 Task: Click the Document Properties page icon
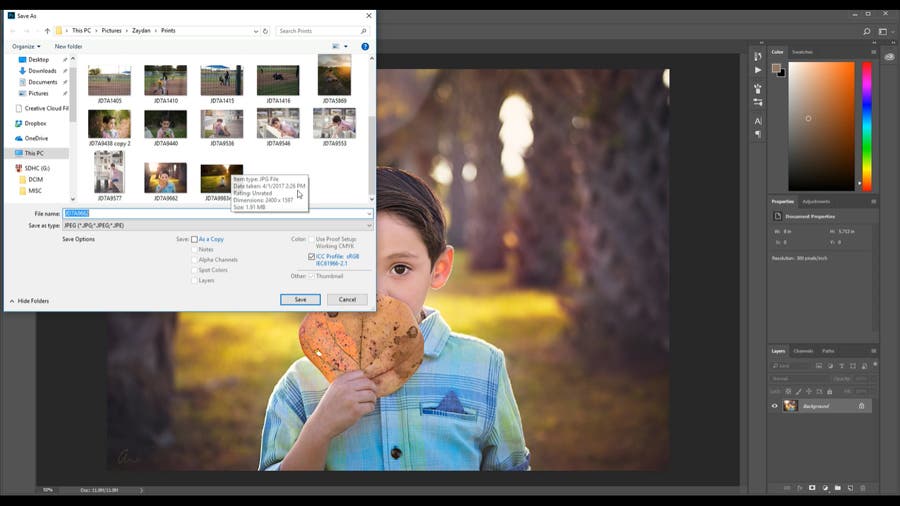click(777, 216)
